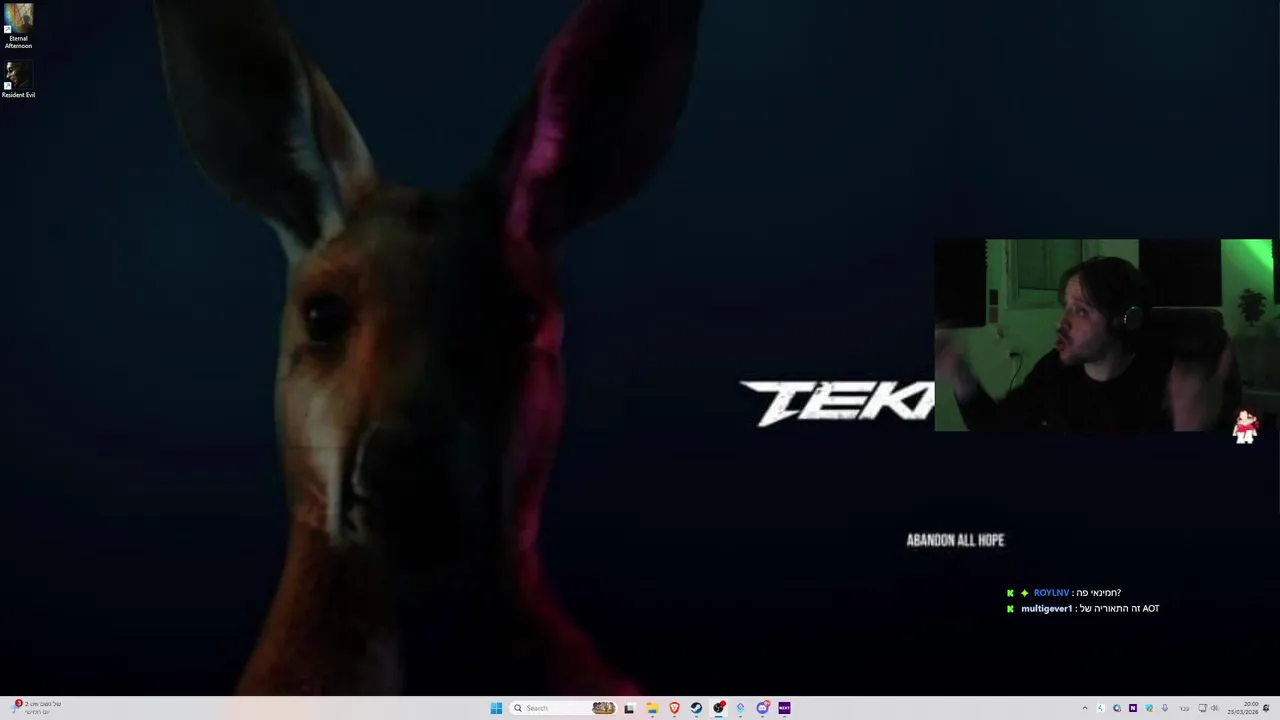Image resolution: width=1280 pixels, height=720 pixels.
Task: Open the purple diamond app in taskbar
Action: point(740,708)
